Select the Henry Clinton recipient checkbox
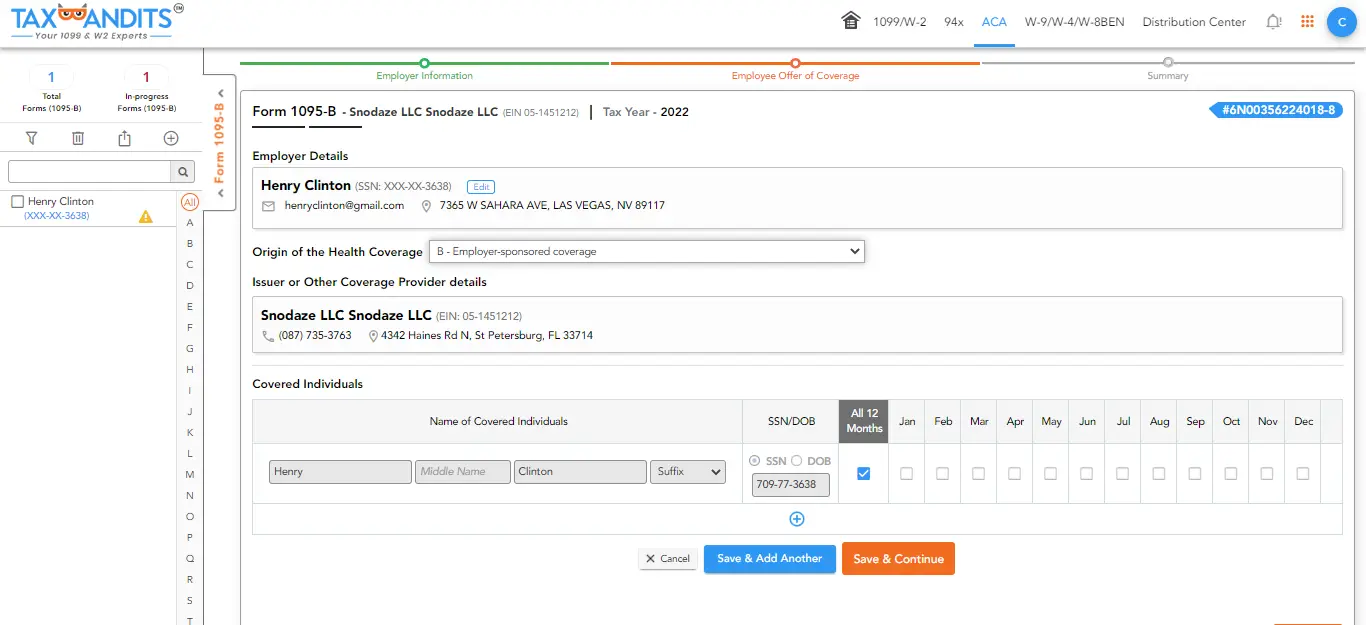1366x625 pixels. tap(17, 202)
